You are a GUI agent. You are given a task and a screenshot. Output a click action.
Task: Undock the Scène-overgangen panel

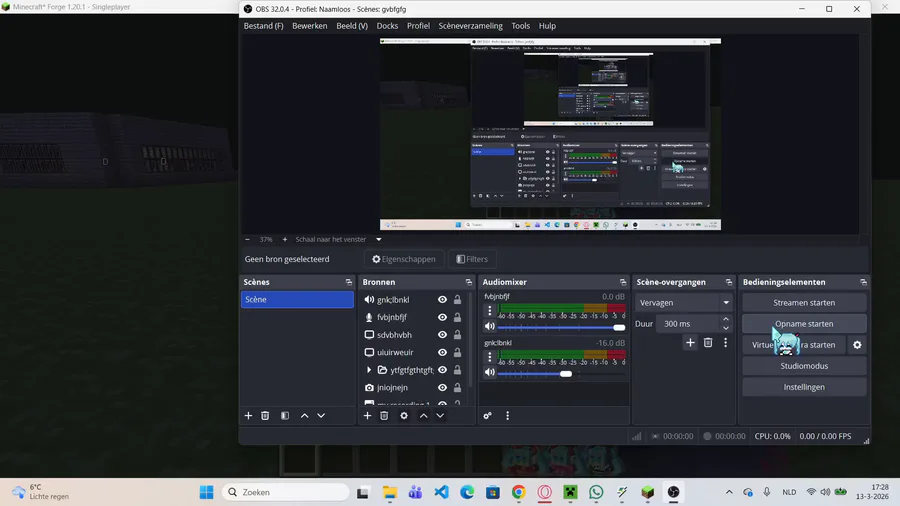point(729,282)
